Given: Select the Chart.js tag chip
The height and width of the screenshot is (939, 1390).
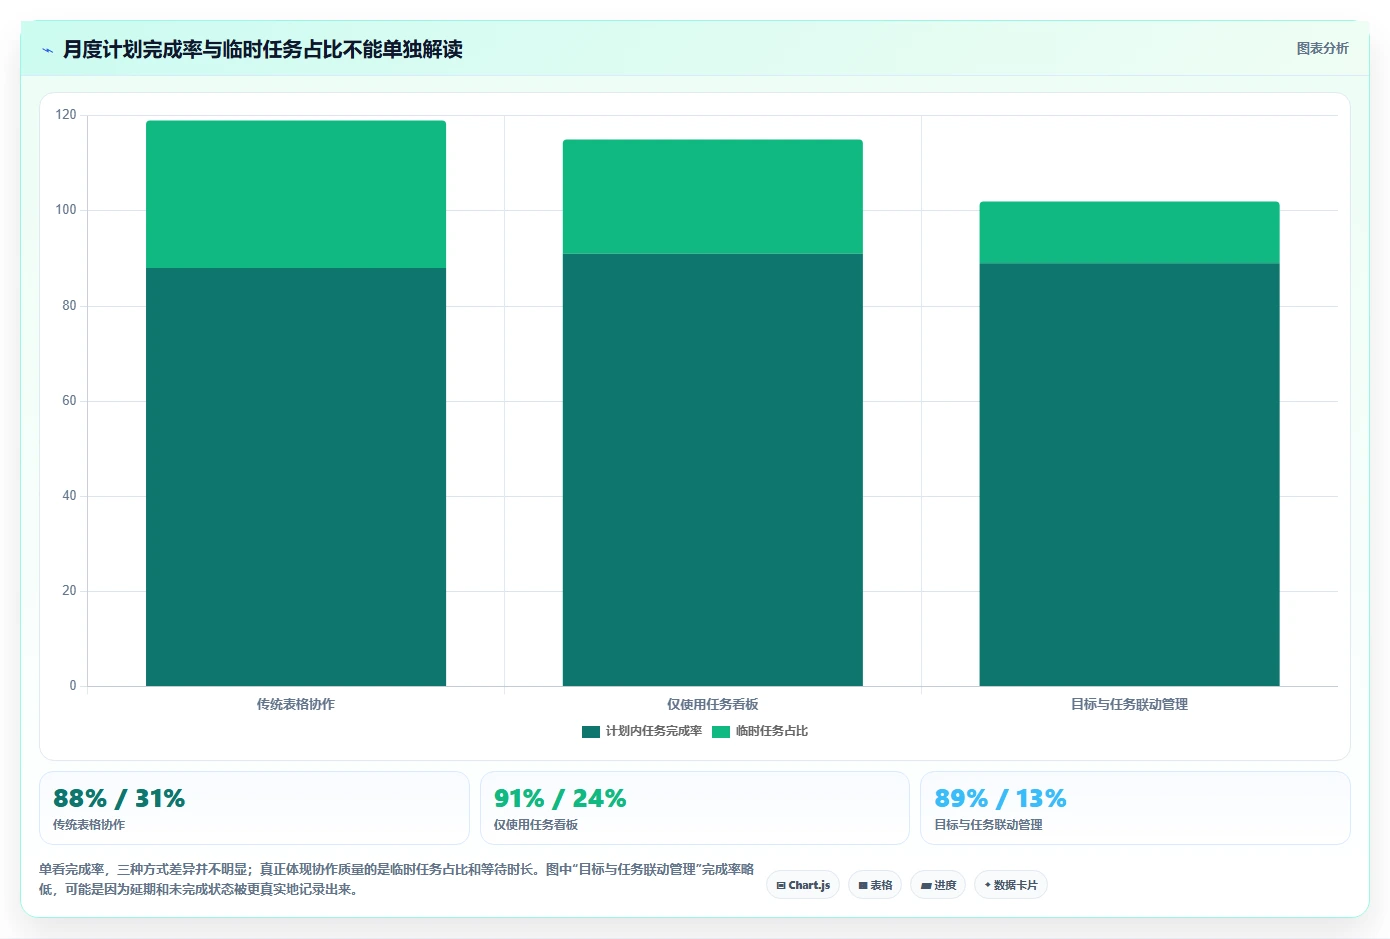Looking at the screenshot, I should (x=803, y=885).
